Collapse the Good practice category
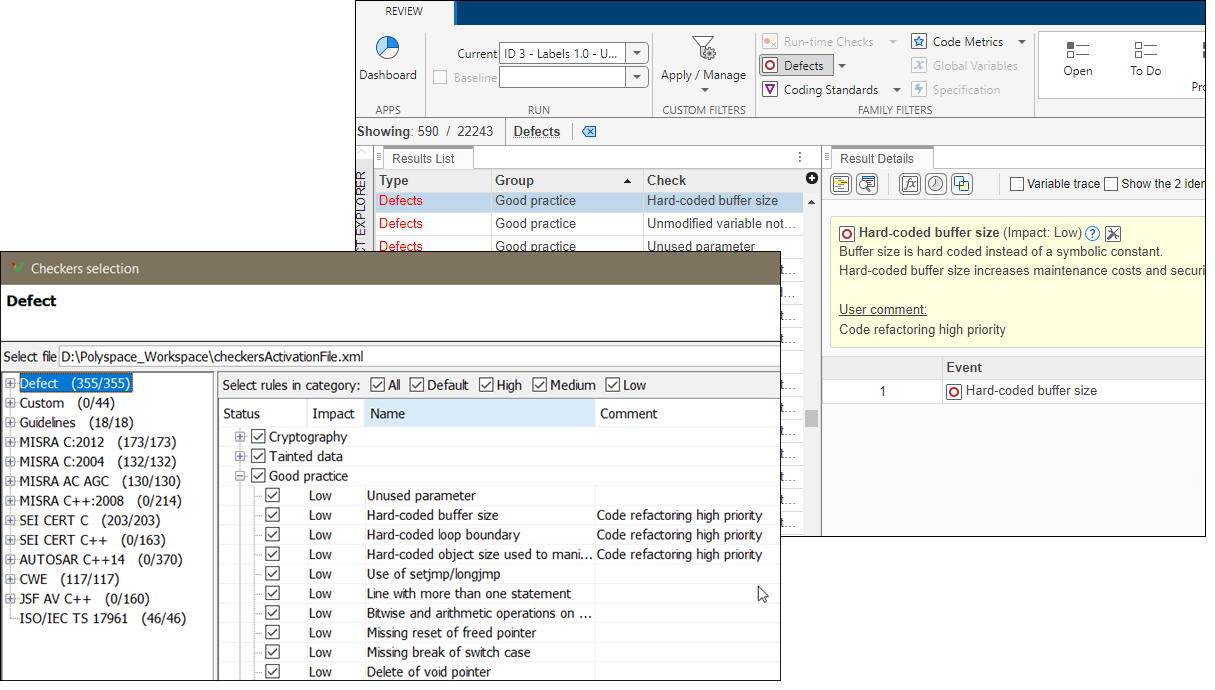The height and width of the screenshot is (690, 1215). [240, 476]
